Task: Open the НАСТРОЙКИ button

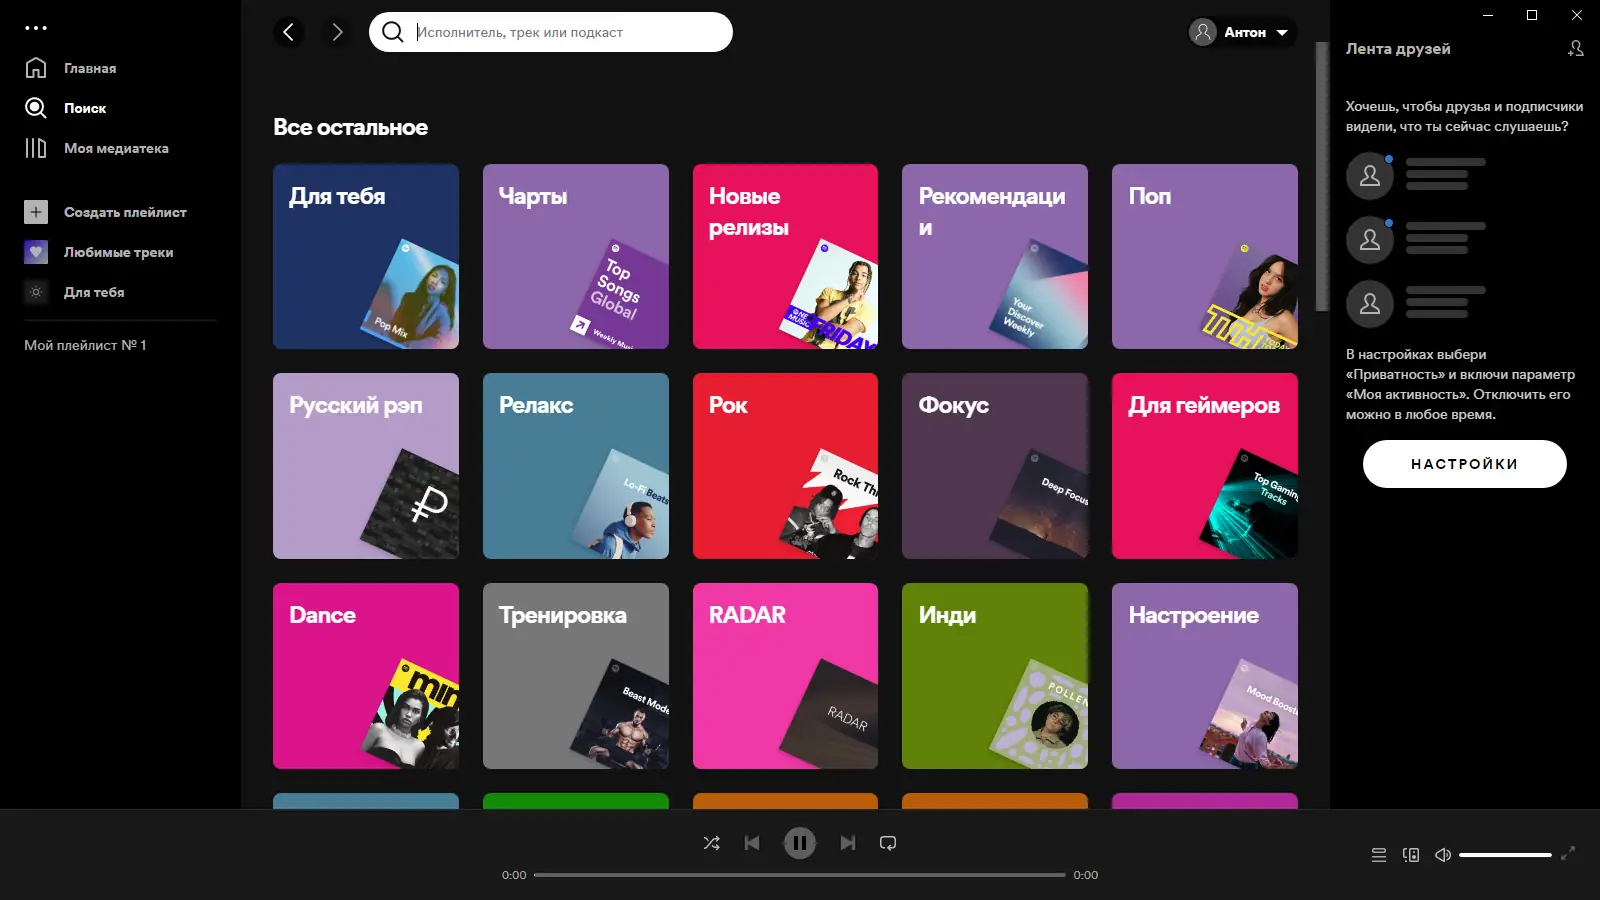Action: 1465,464
